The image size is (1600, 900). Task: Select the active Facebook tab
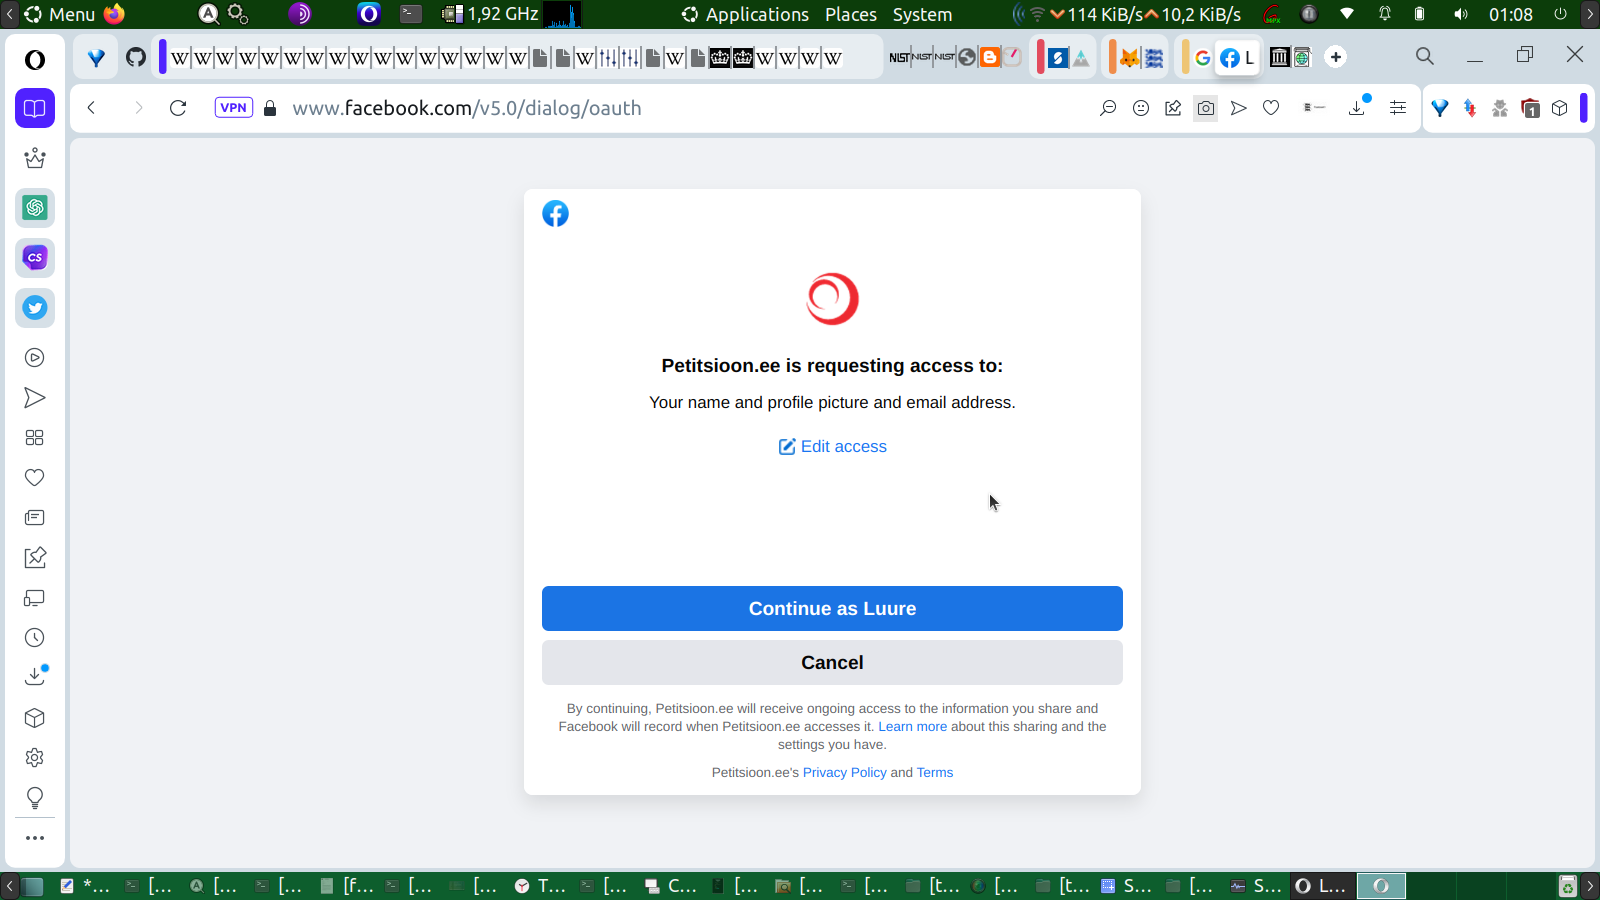tap(1238, 57)
